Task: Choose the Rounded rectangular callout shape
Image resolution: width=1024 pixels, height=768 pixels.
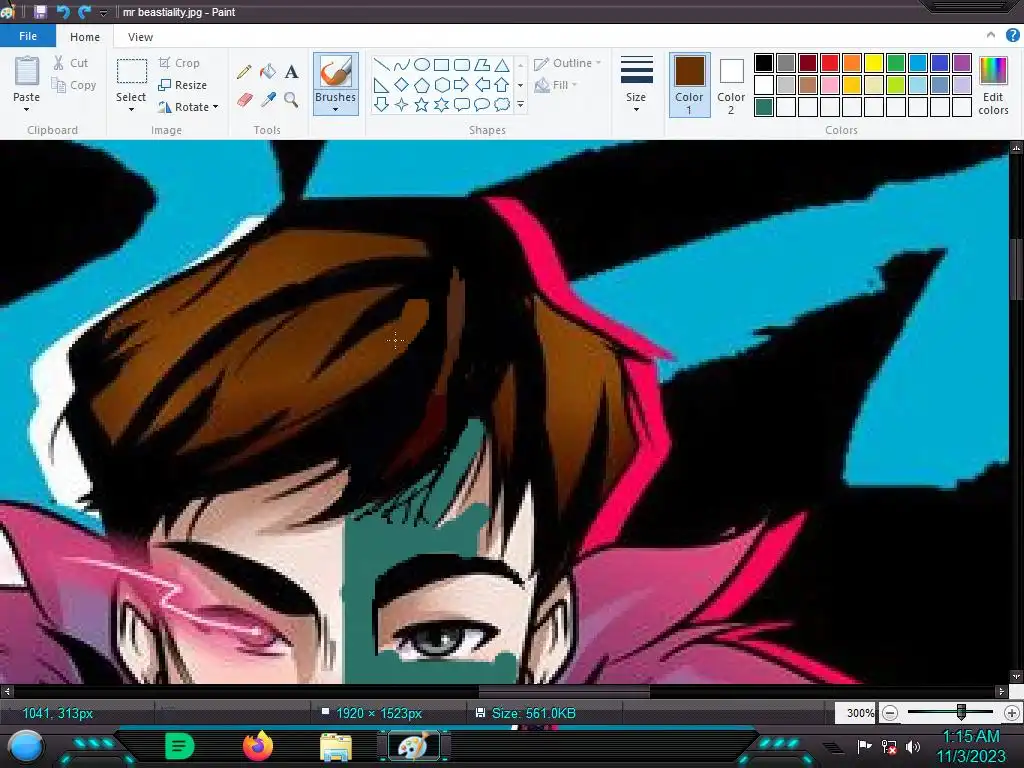Action: (x=462, y=104)
